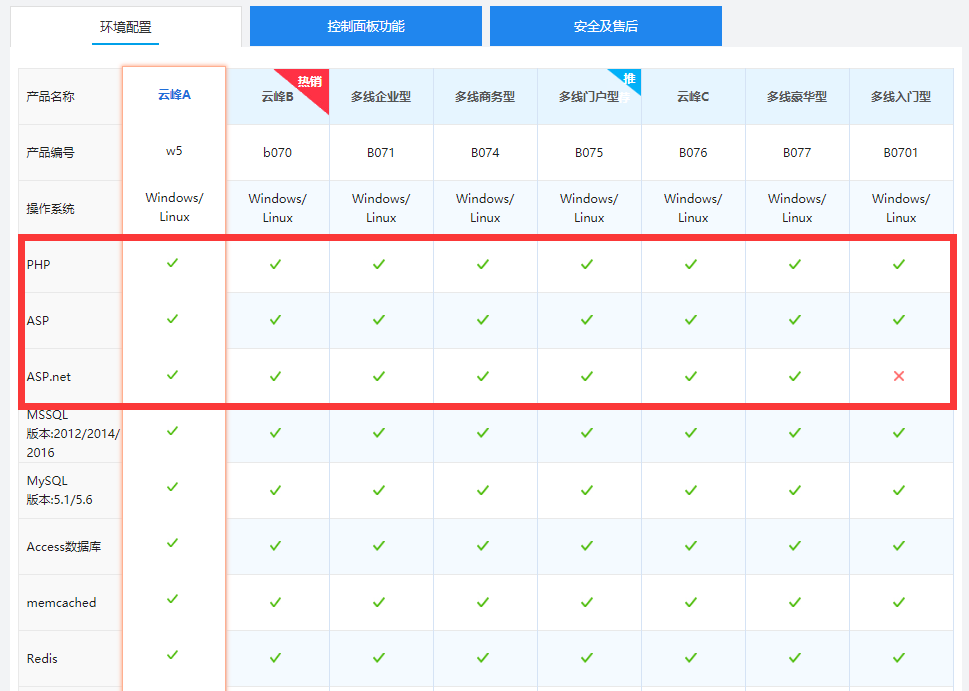Switch to the 环境配置 tab

point(126,27)
